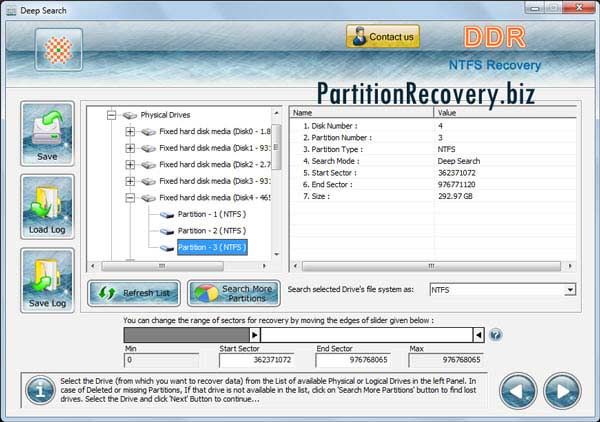Screen dimensions: 600x422
Task: Click the info icon in bottom panel
Action: coord(40,391)
